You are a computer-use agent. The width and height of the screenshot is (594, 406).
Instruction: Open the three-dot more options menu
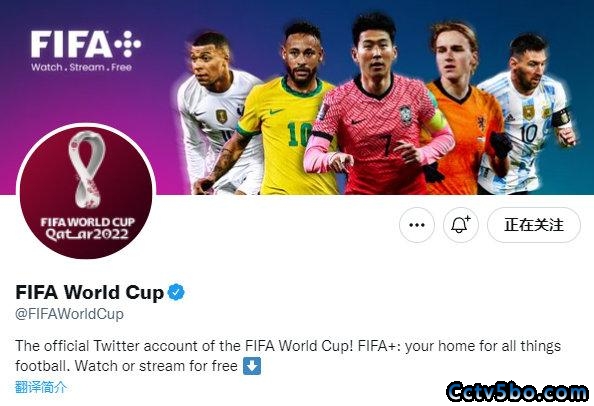[x=417, y=225]
